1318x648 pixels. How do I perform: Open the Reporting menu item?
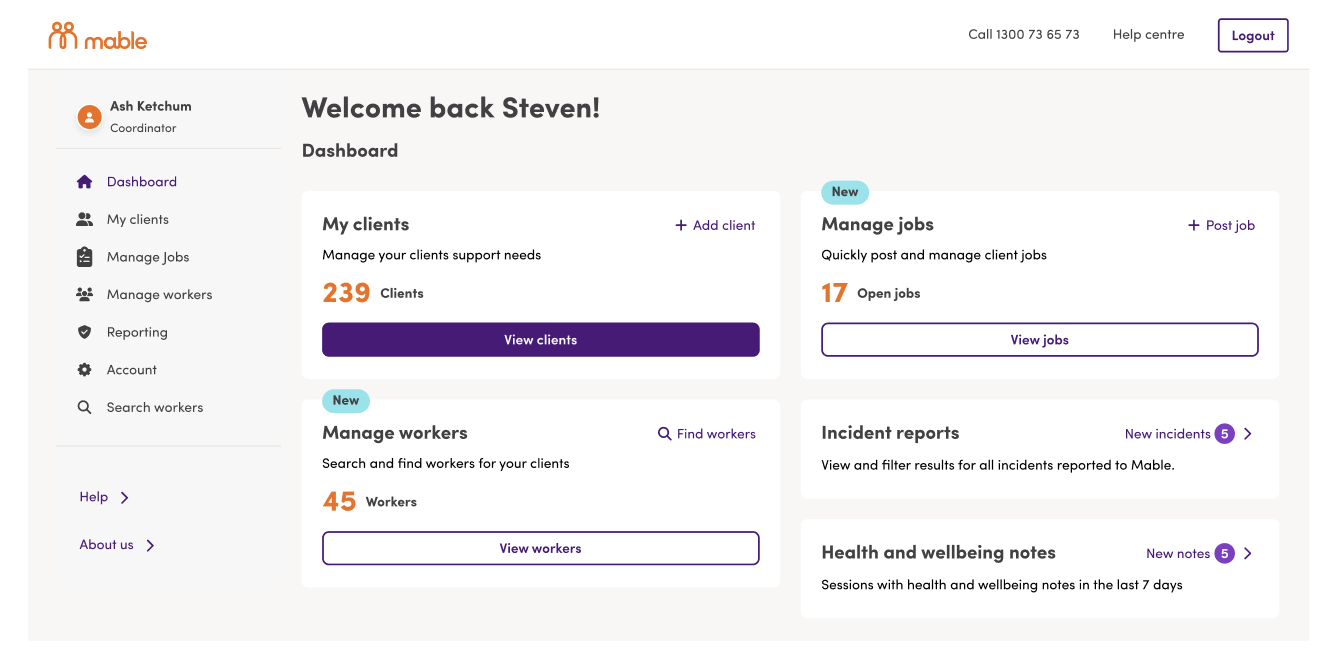click(x=137, y=332)
